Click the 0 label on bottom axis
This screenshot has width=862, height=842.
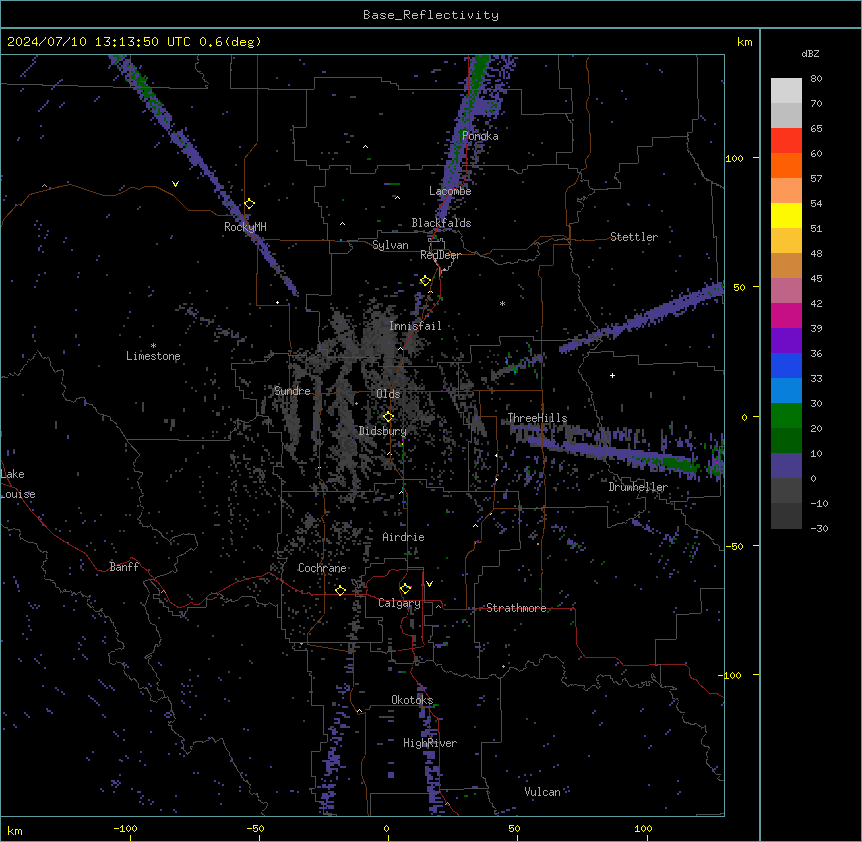386,828
